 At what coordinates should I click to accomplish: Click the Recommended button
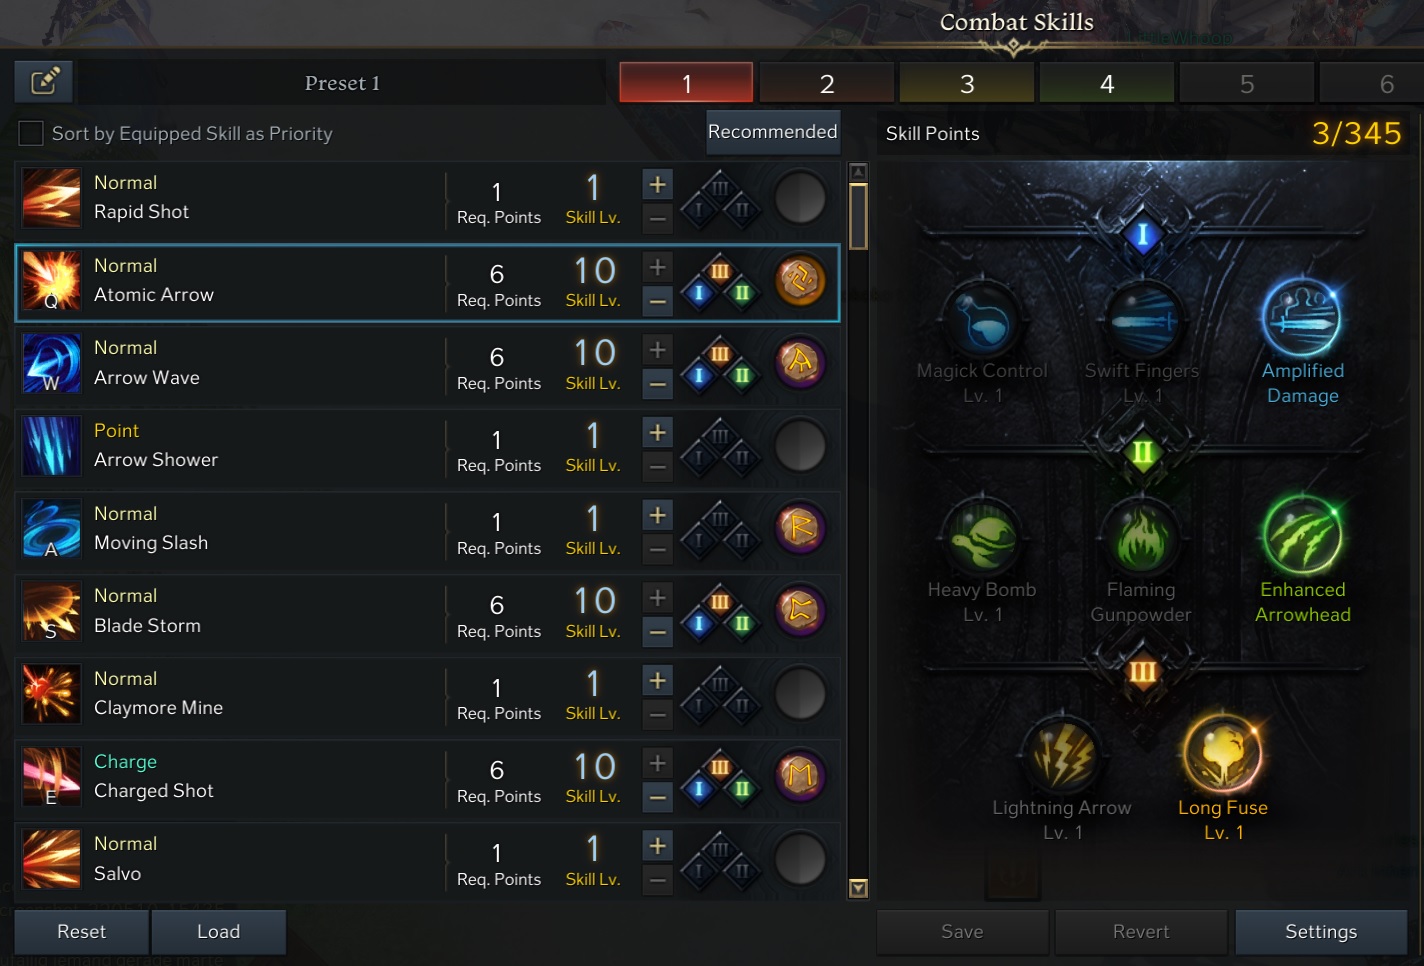click(773, 132)
